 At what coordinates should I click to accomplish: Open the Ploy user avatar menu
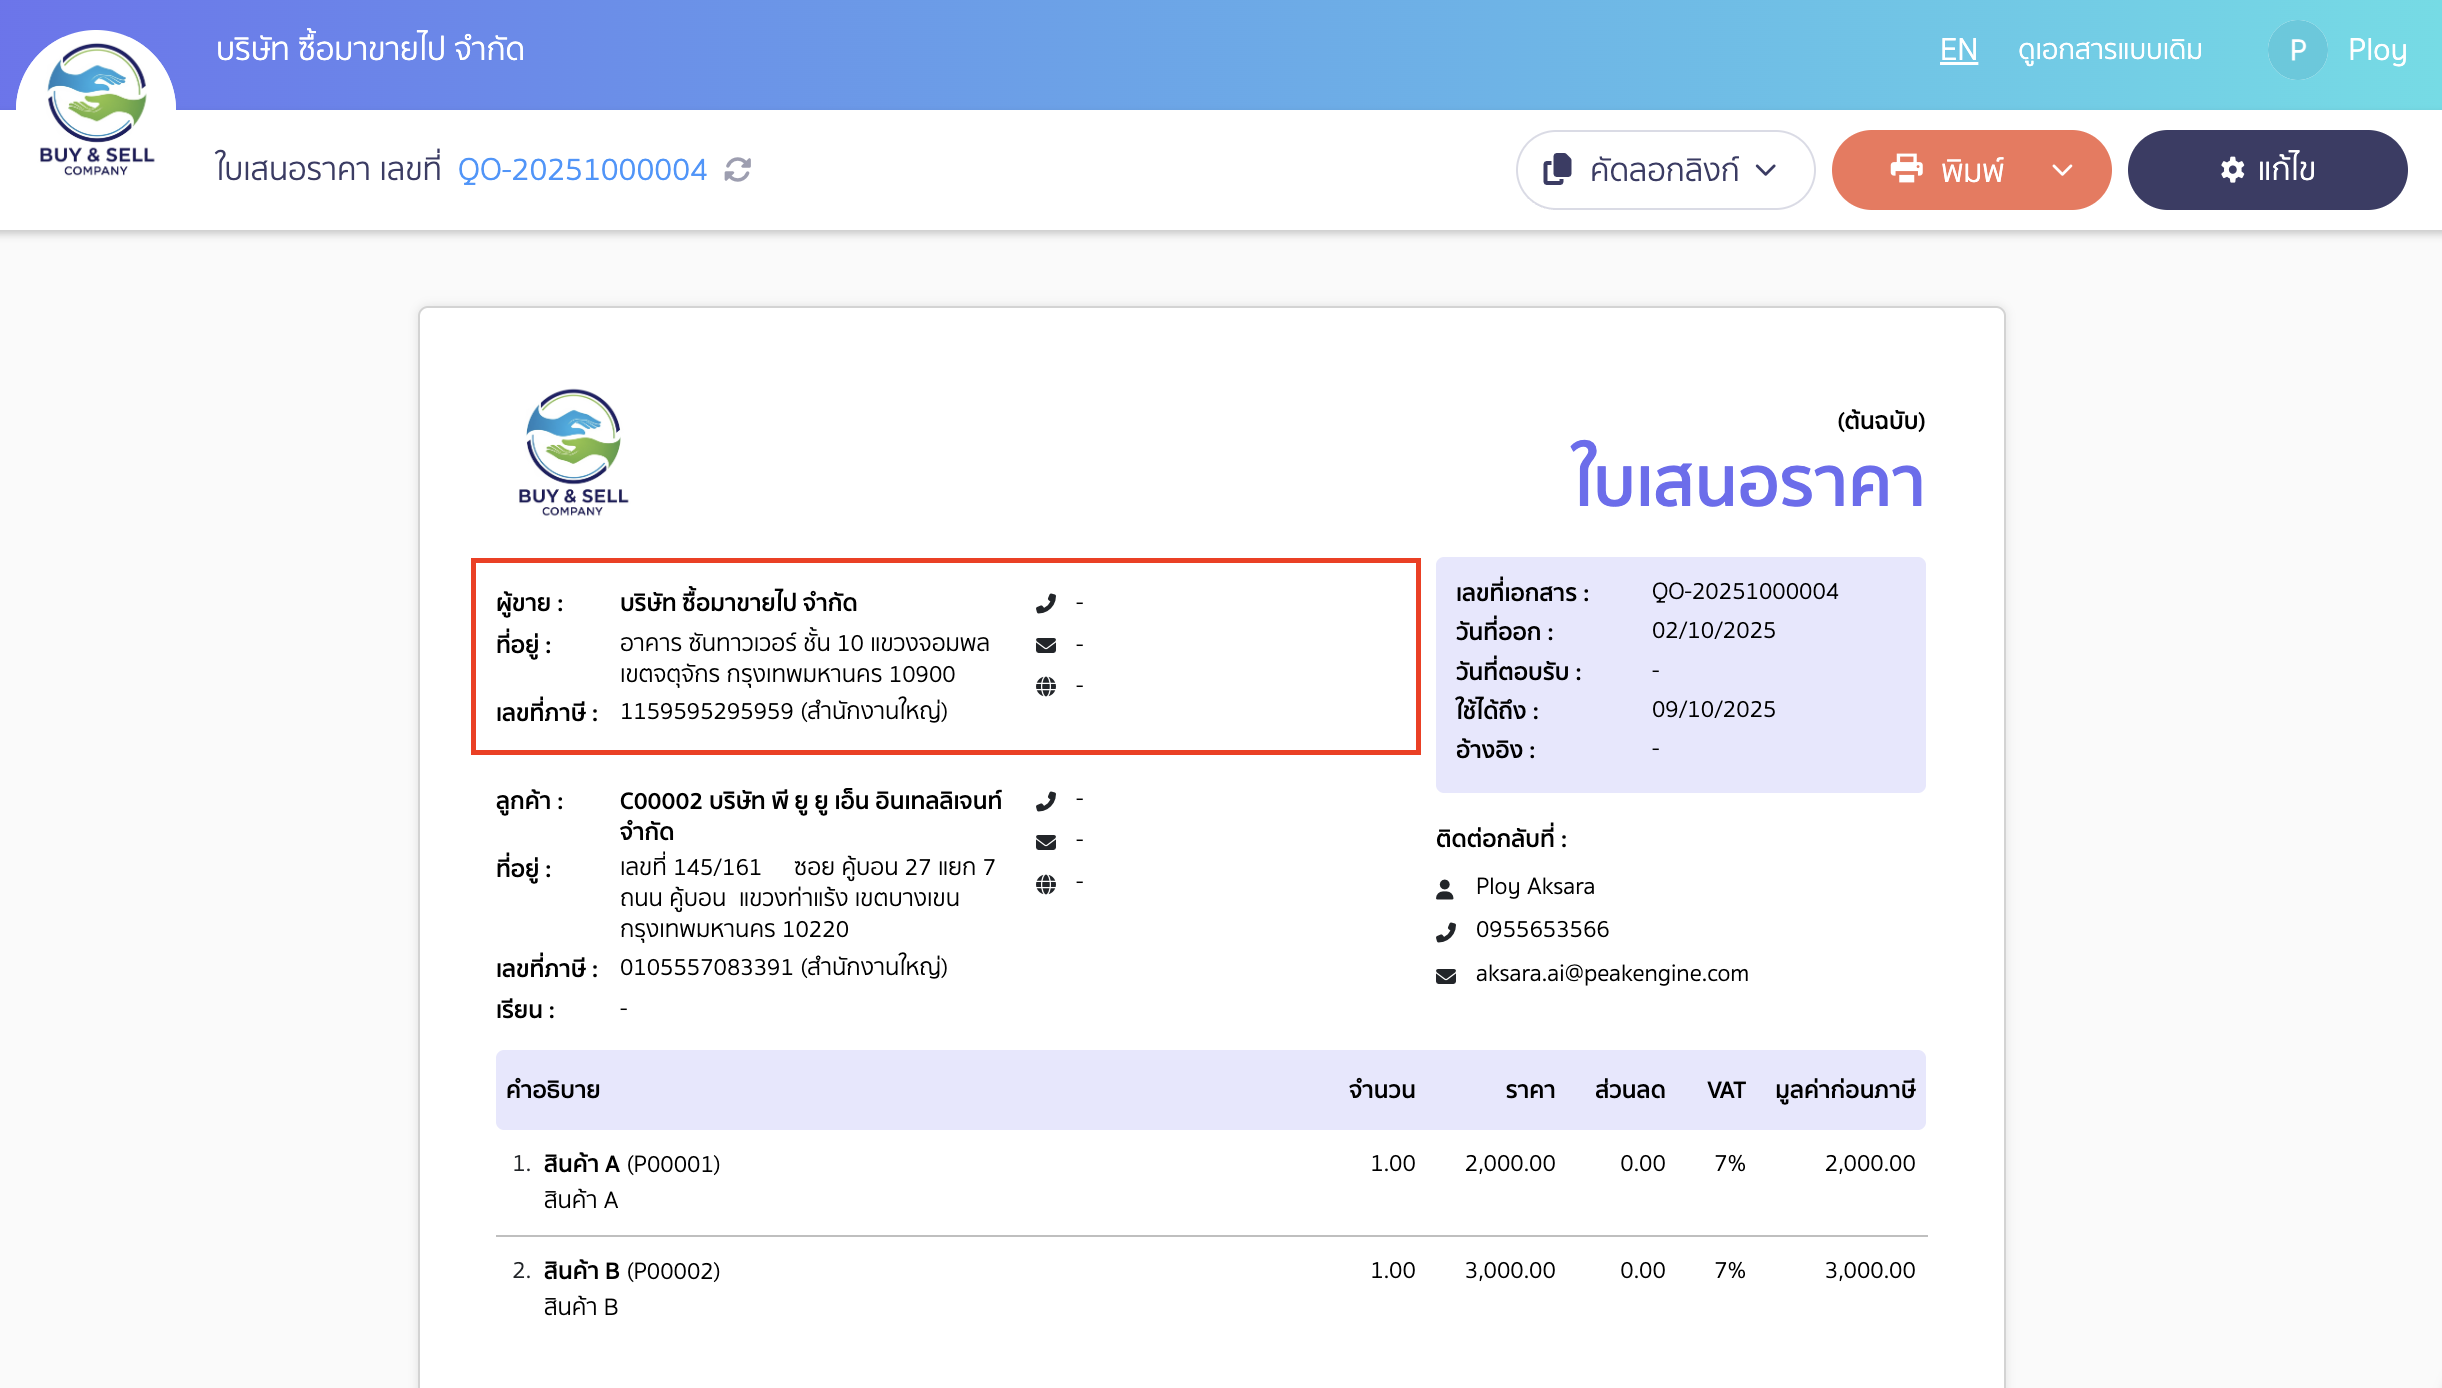pyautogui.click(x=2297, y=49)
